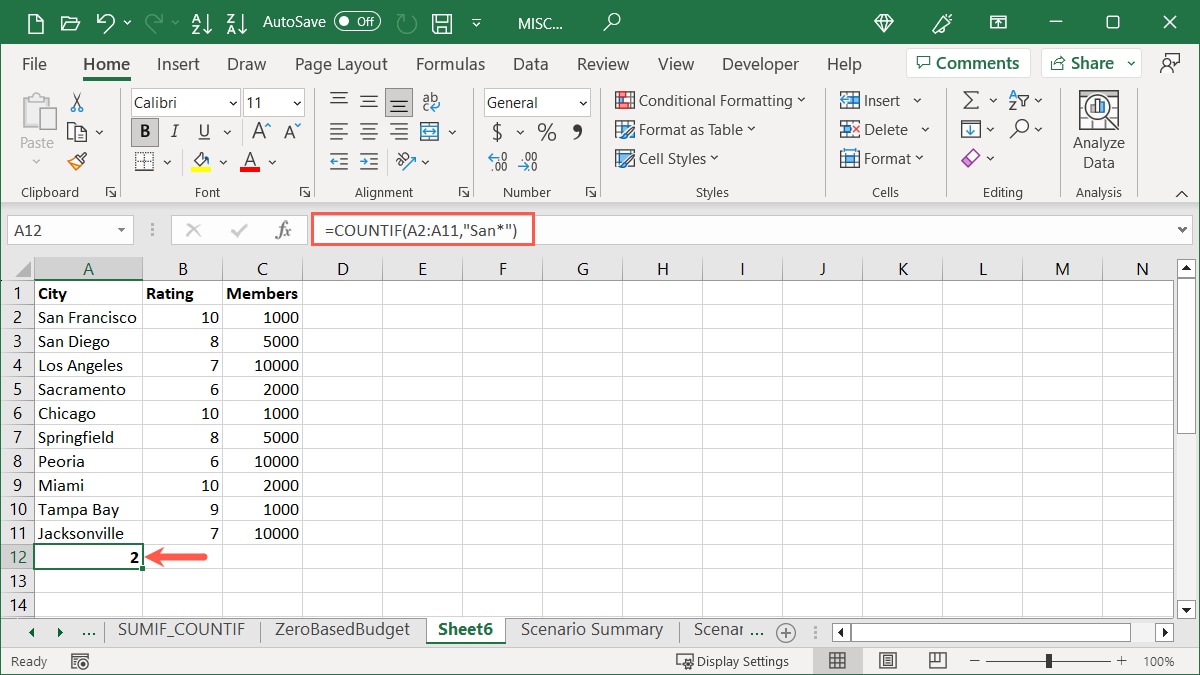Click the Share button

1090,62
